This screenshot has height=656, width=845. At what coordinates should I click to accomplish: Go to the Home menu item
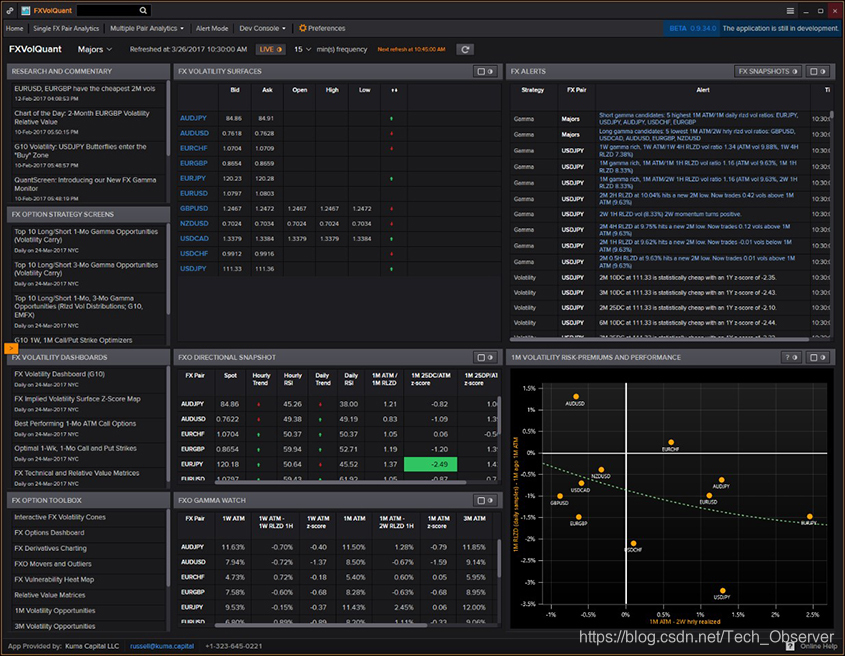point(15,29)
